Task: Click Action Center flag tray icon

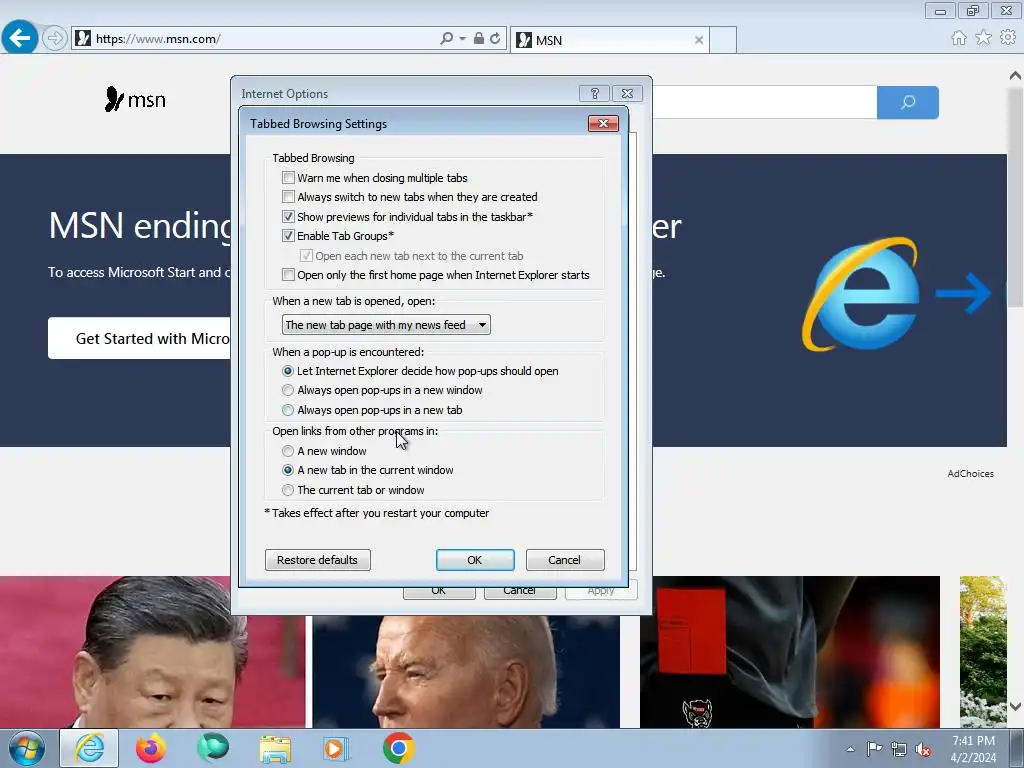Action: click(x=874, y=749)
